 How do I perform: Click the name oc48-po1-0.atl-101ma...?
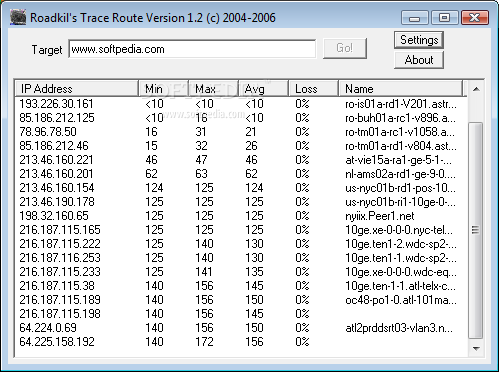point(401,300)
